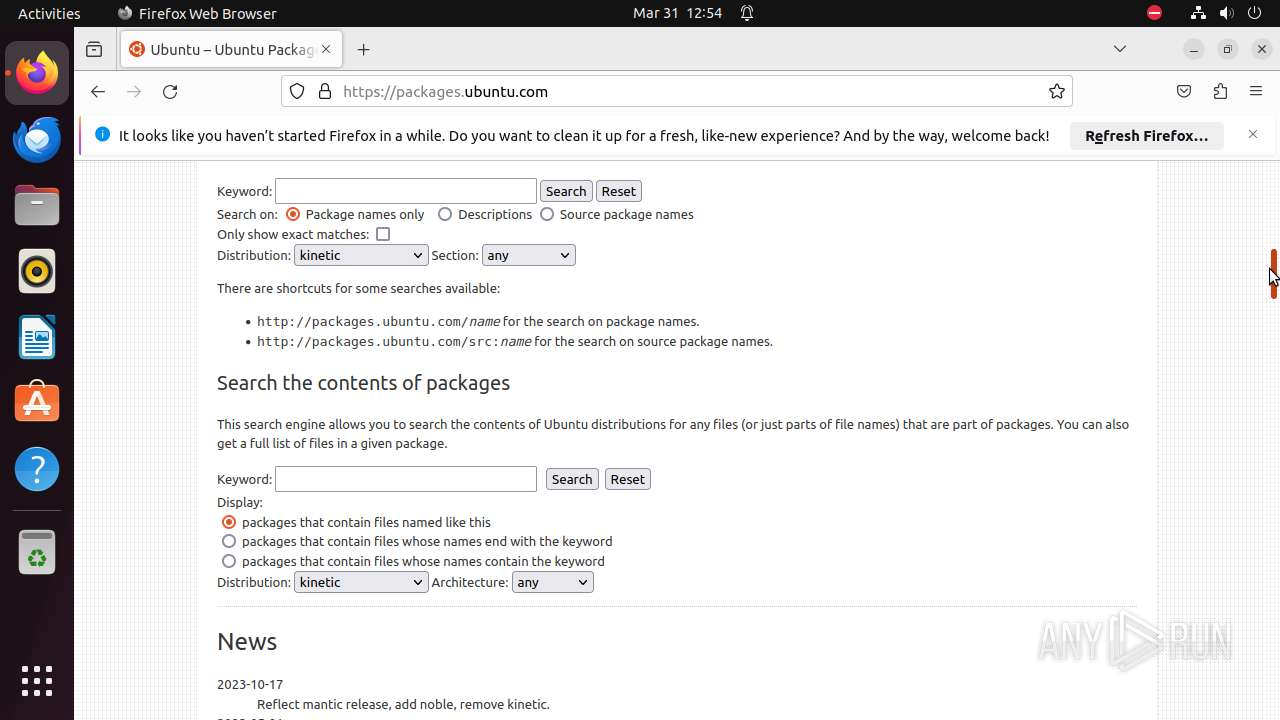The width and height of the screenshot is (1280, 720).
Task: Show Applications grid at dock bottom
Action: (x=37, y=681)
